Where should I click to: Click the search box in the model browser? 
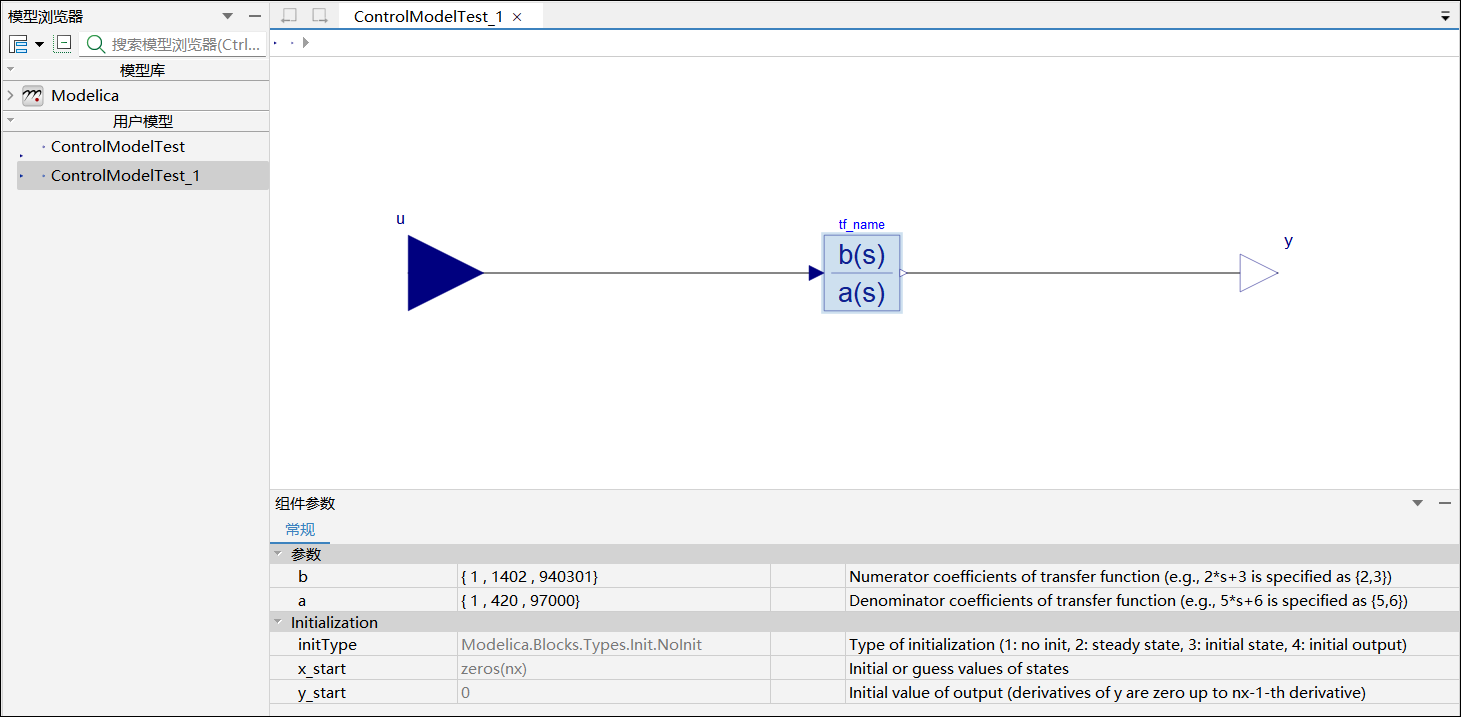point(175,44)
